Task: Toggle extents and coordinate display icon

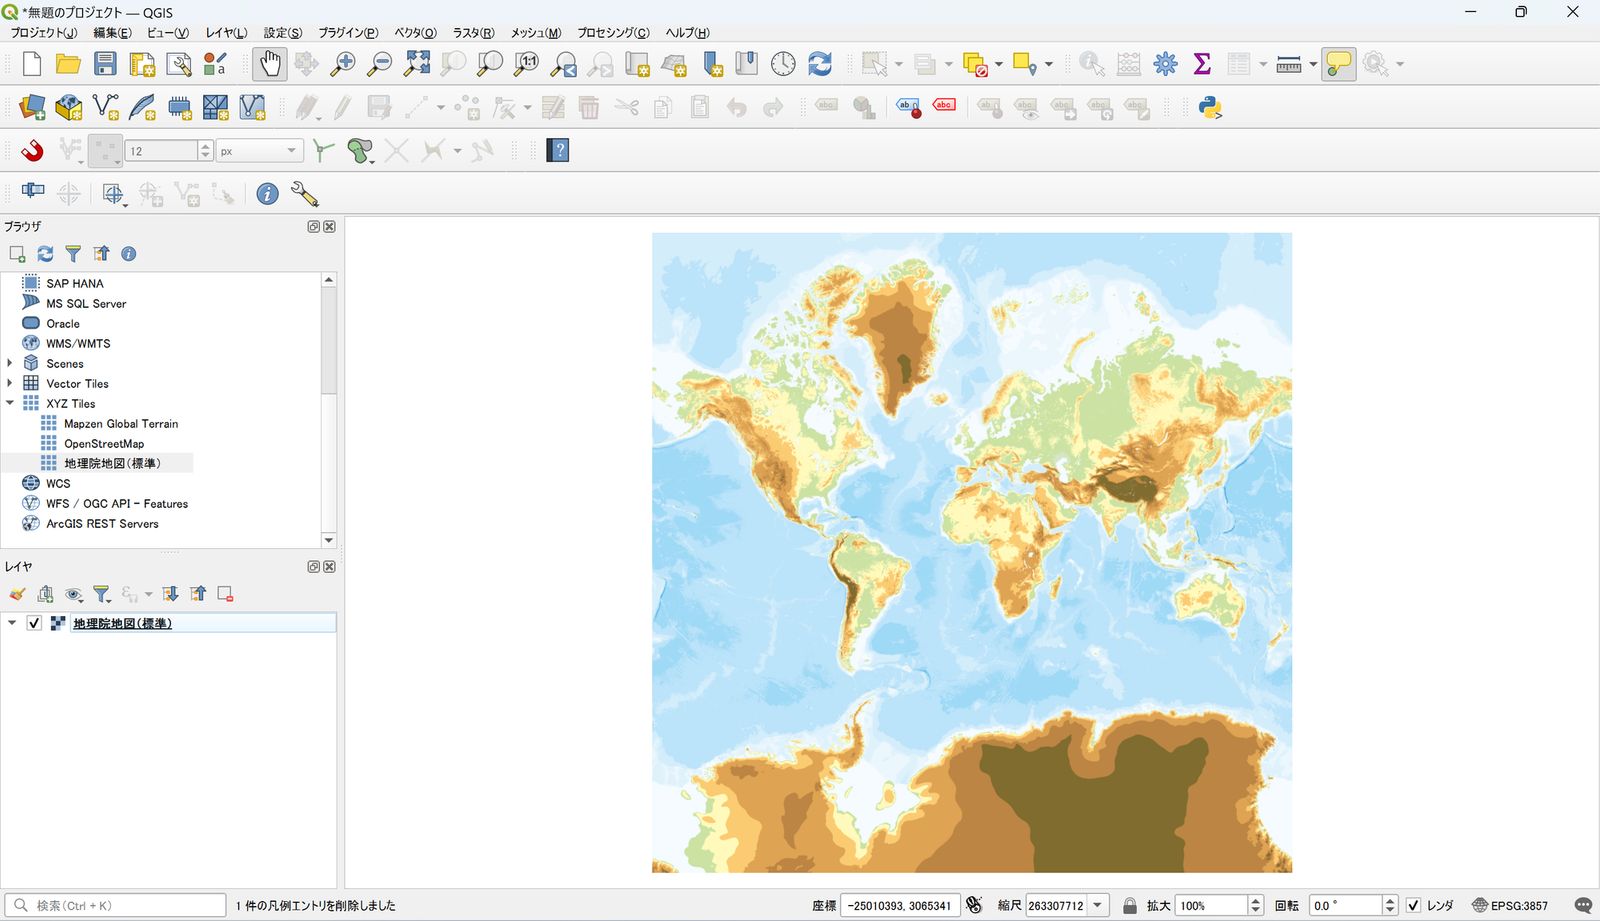Action: 975,905
